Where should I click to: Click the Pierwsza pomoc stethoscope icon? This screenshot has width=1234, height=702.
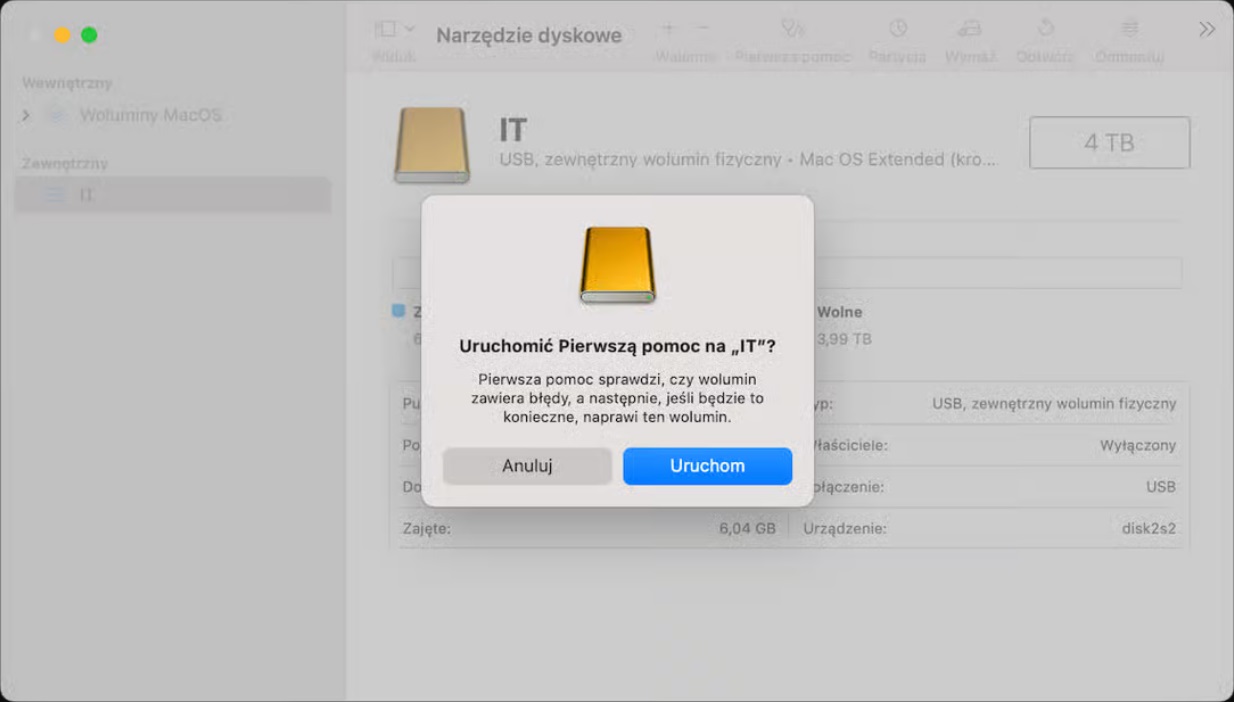792,29
